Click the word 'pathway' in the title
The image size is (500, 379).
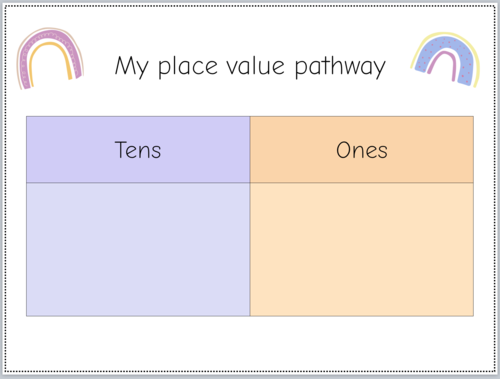pyautogui.click(x=340, y=66)
